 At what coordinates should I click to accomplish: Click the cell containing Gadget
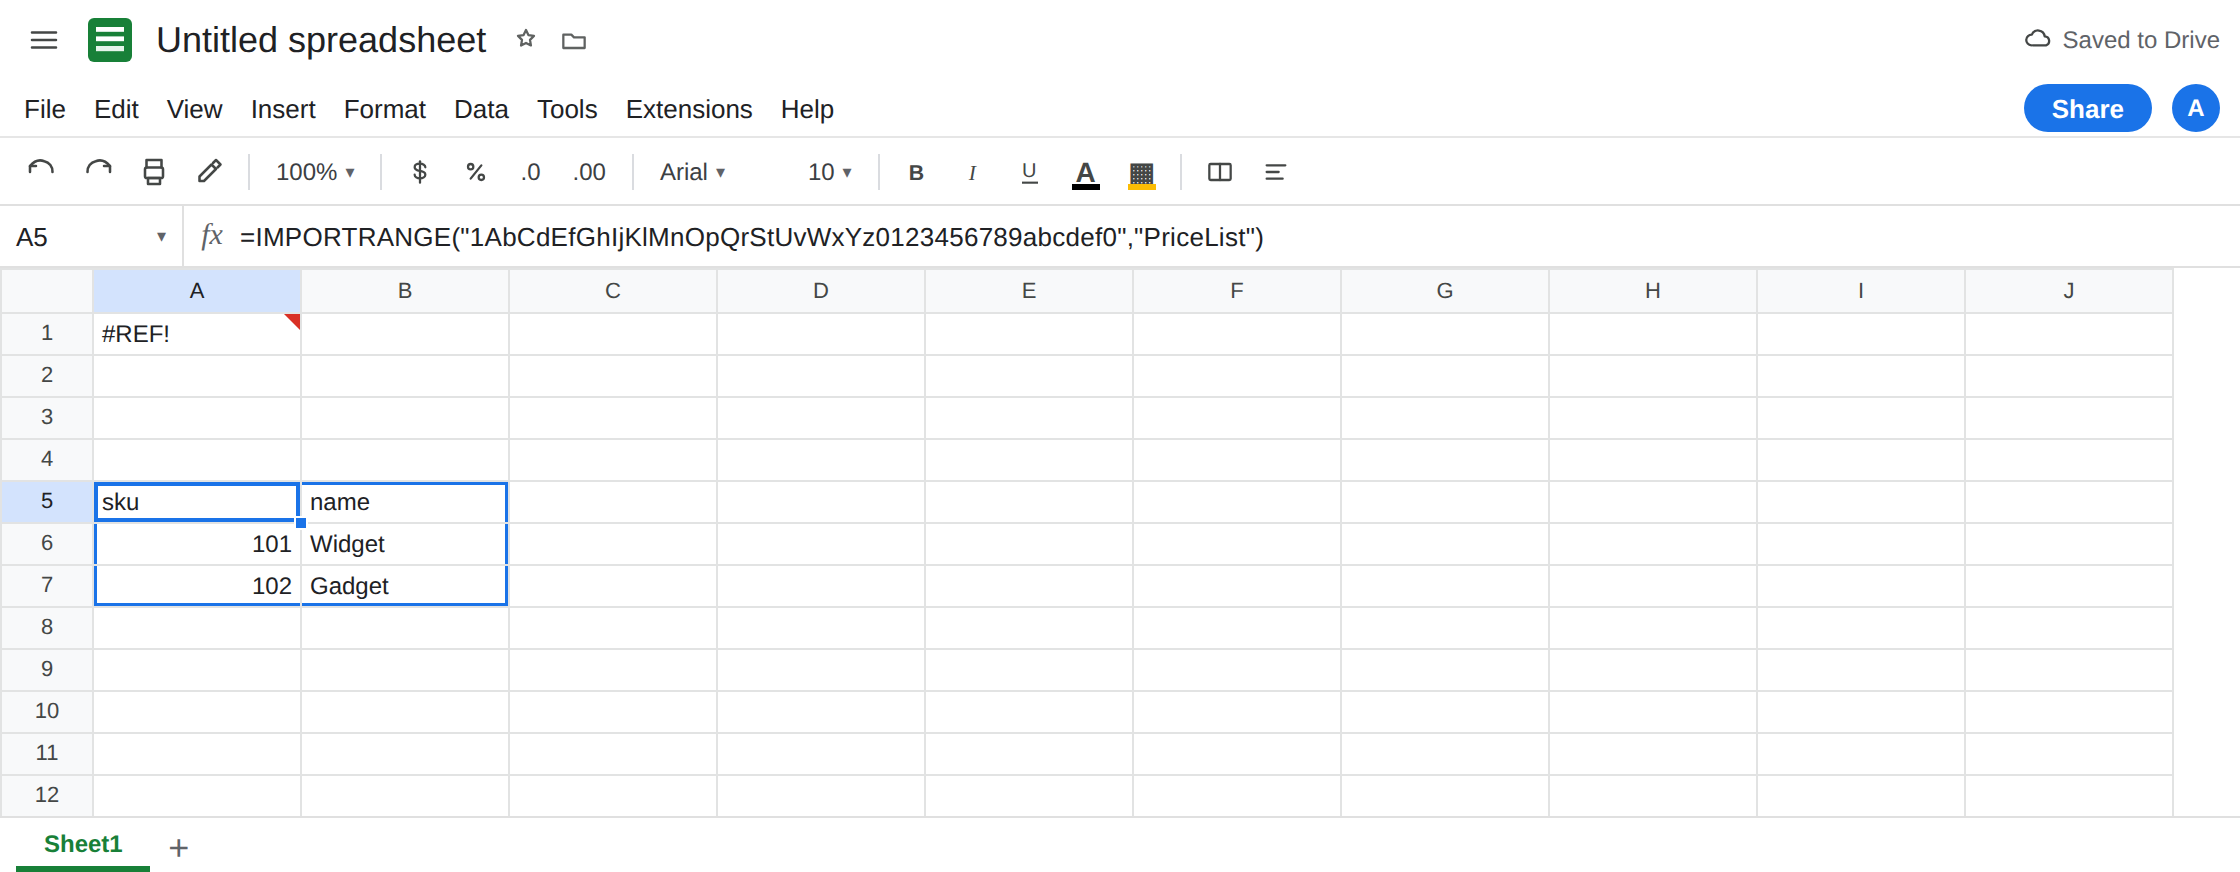click(405, 586)
